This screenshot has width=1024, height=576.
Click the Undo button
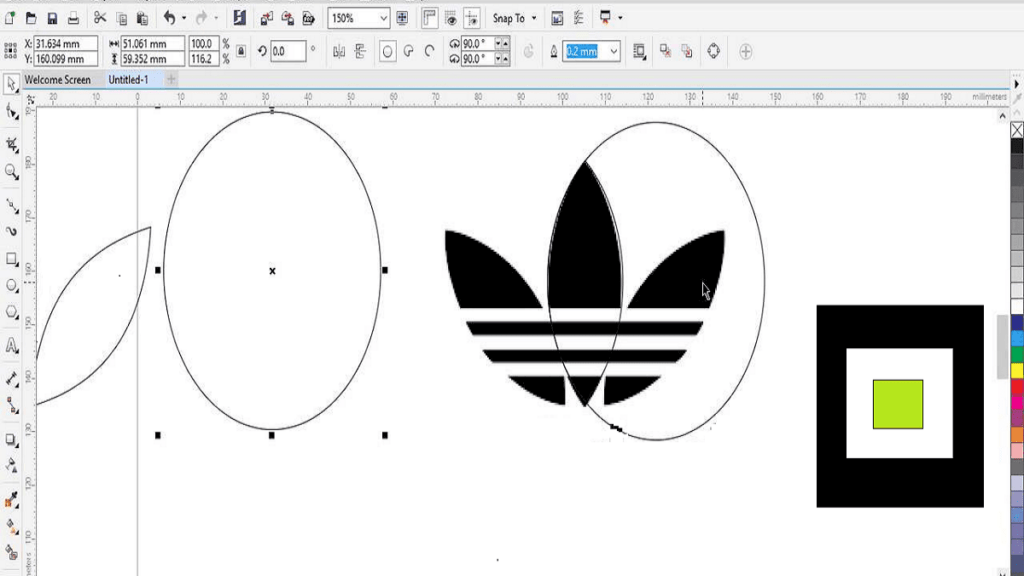point(170,17)
